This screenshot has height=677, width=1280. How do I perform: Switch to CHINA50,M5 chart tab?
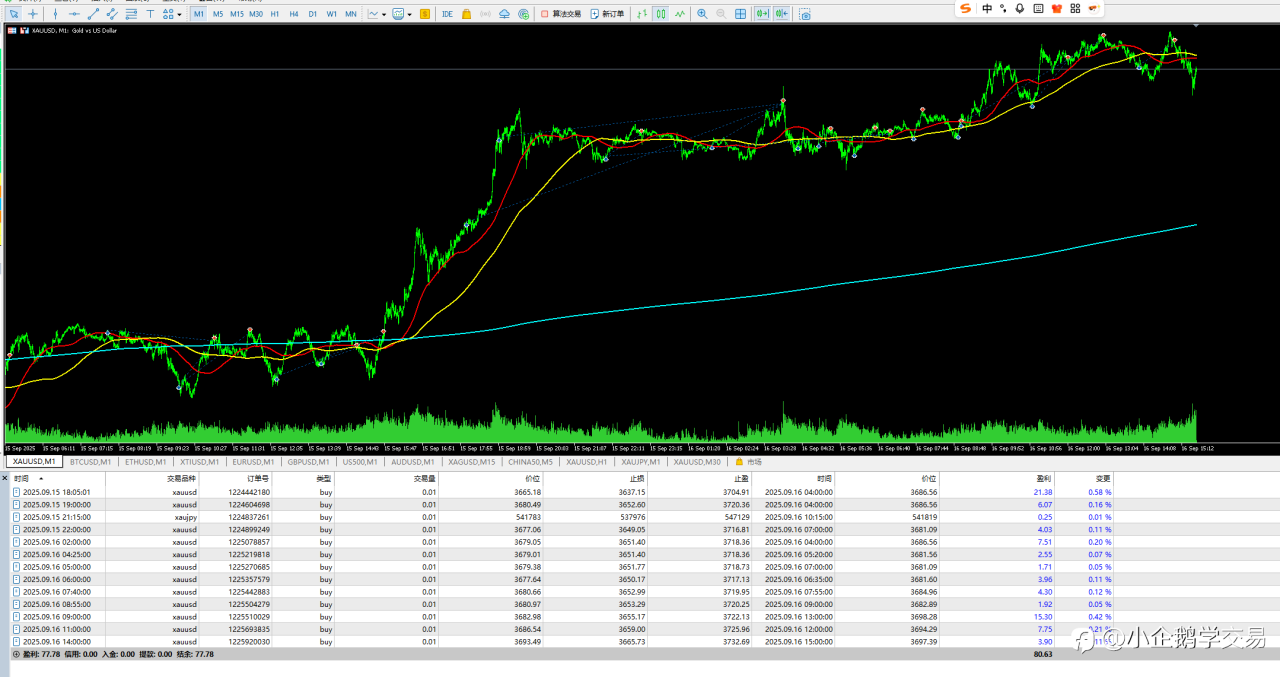pyautogui.click(x=530, y=462)
